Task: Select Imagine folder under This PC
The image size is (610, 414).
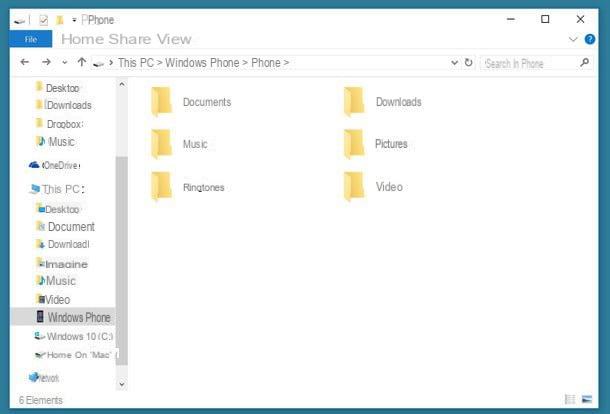Action: 62,264
